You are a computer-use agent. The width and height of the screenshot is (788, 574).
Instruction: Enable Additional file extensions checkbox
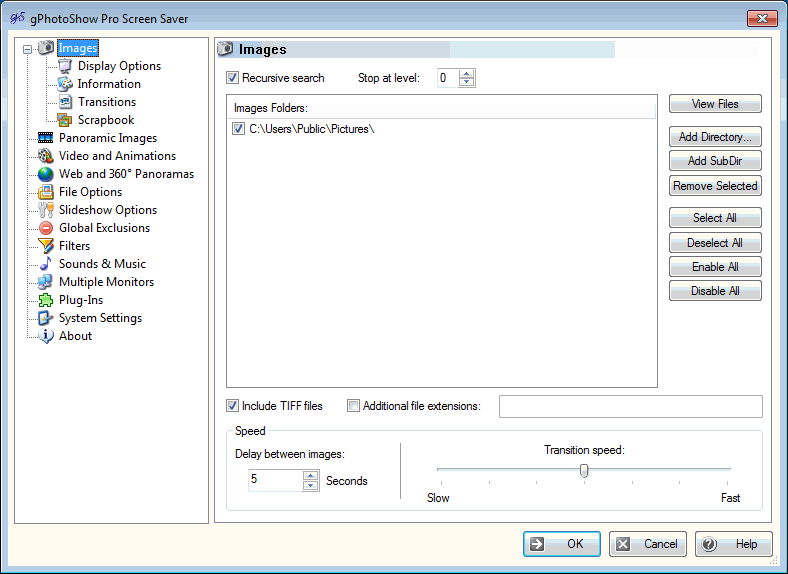(353, 406)
